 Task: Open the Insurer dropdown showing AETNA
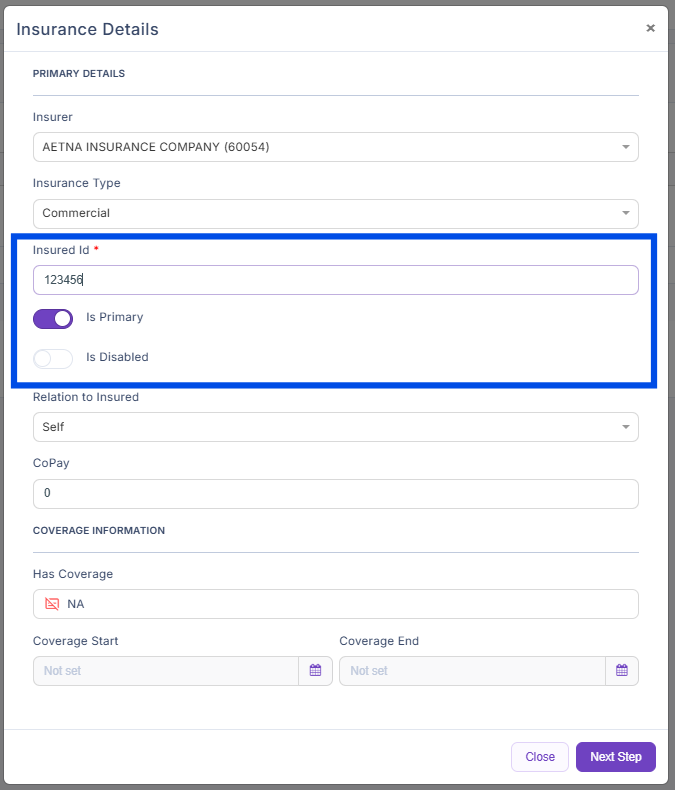point(335,147)
